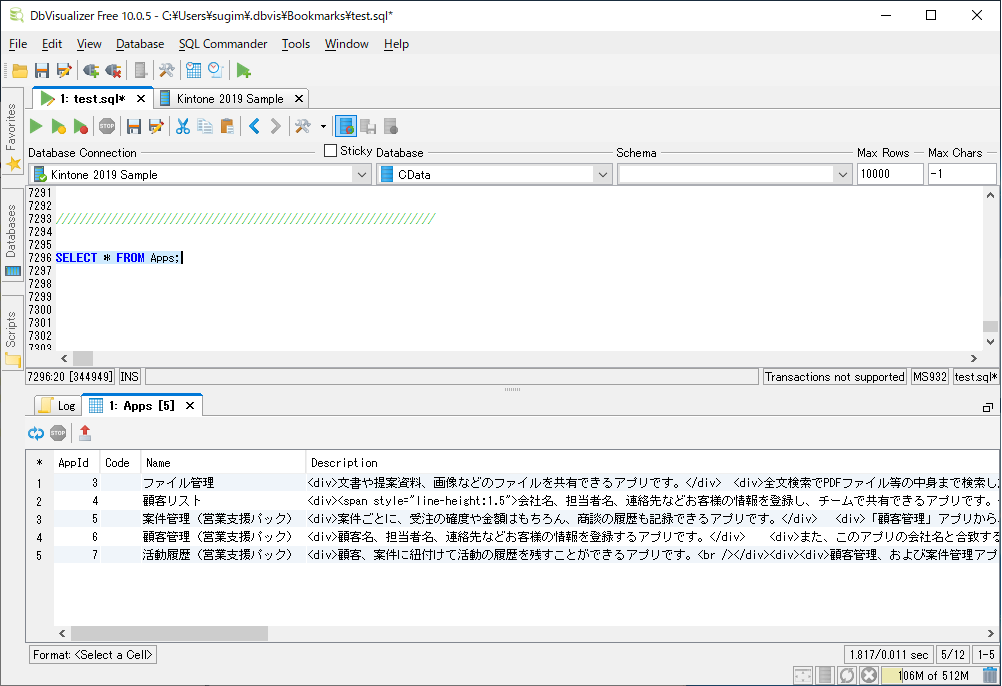Click the table-with-clock monitor icon in main toolbar
1002x686 pixels.
(194, 70)
